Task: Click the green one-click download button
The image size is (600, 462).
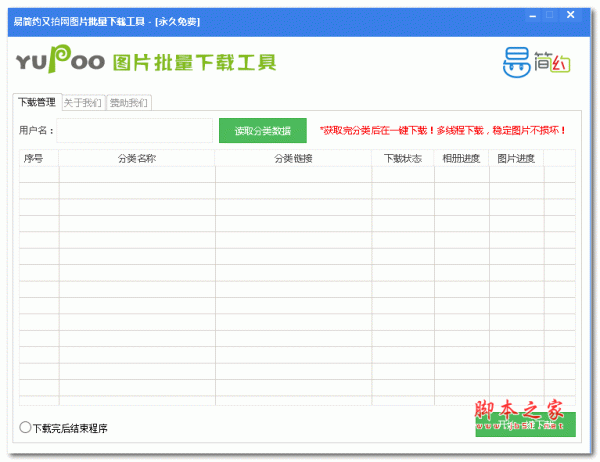Action: click(525, 424)
